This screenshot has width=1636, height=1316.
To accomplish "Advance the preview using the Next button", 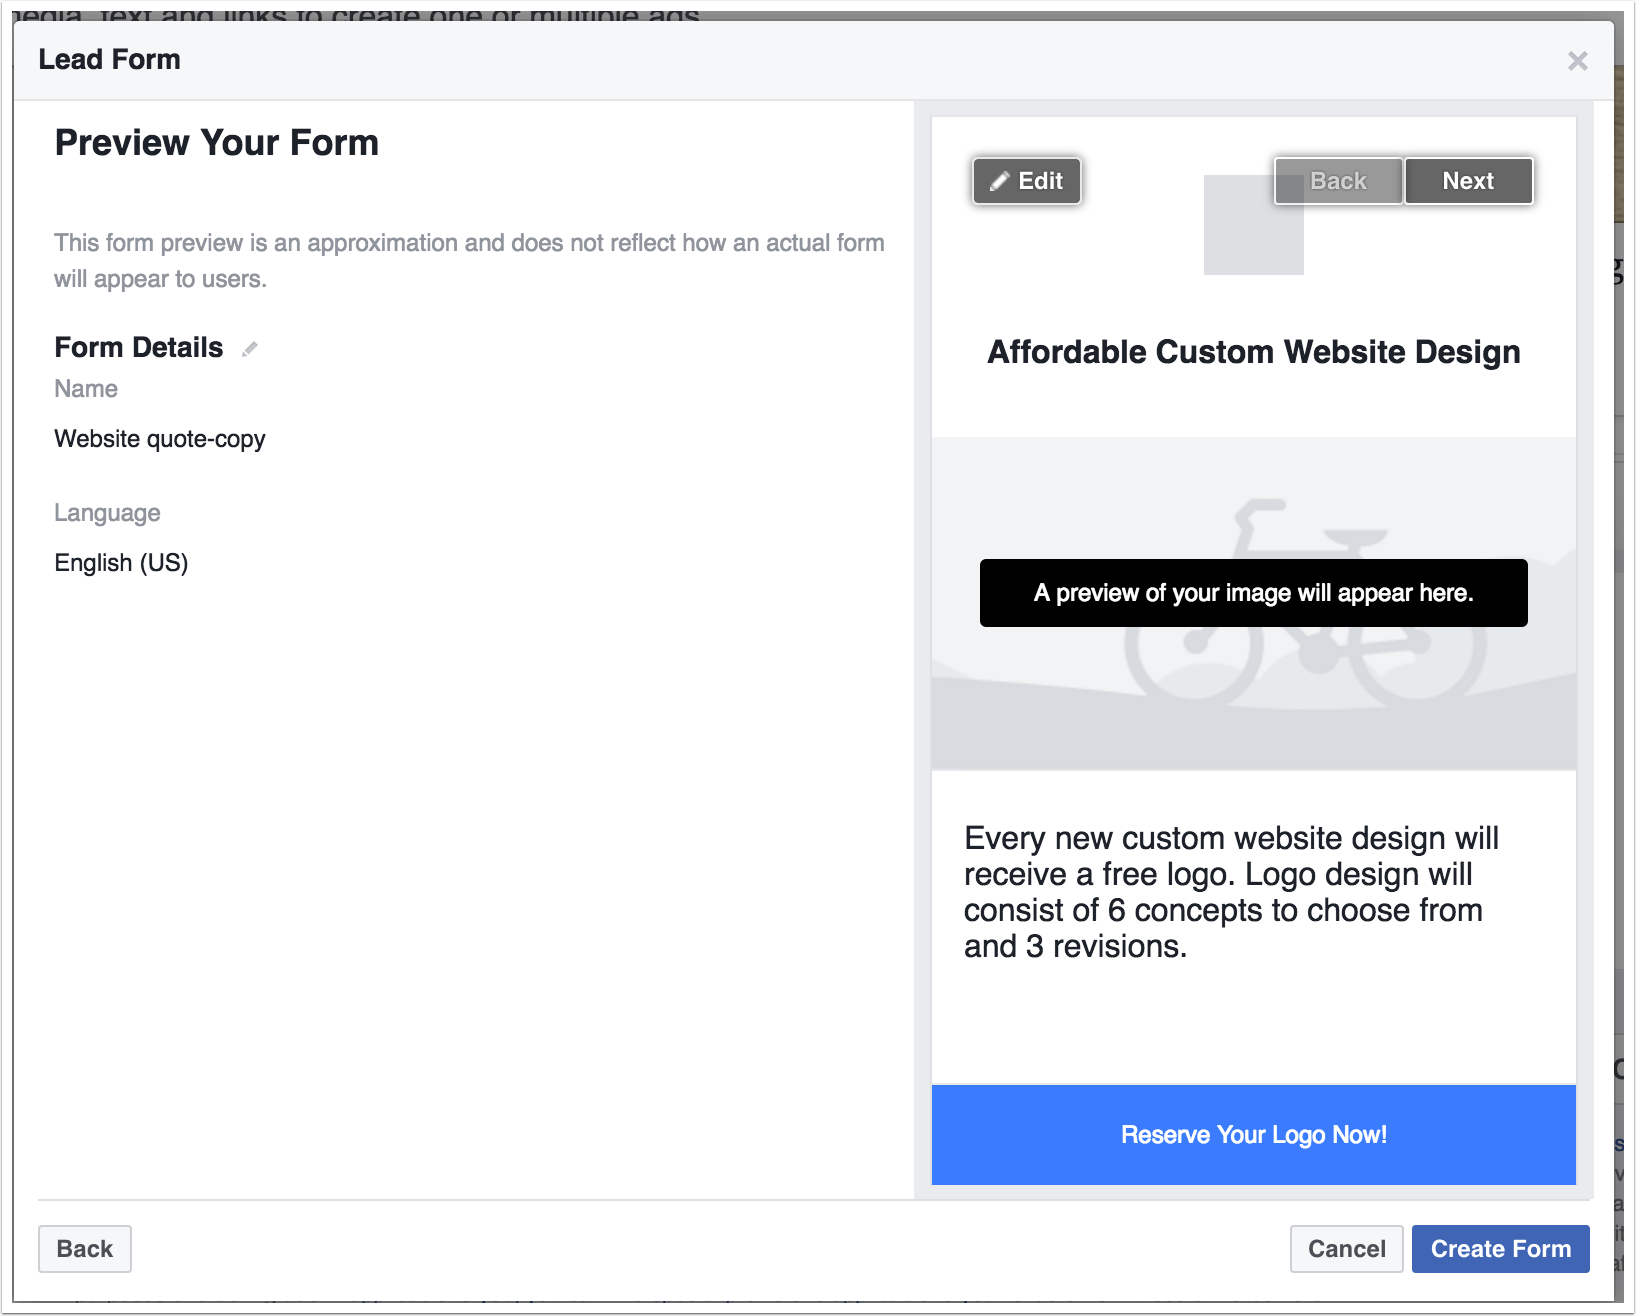I will coord(1468,181).
